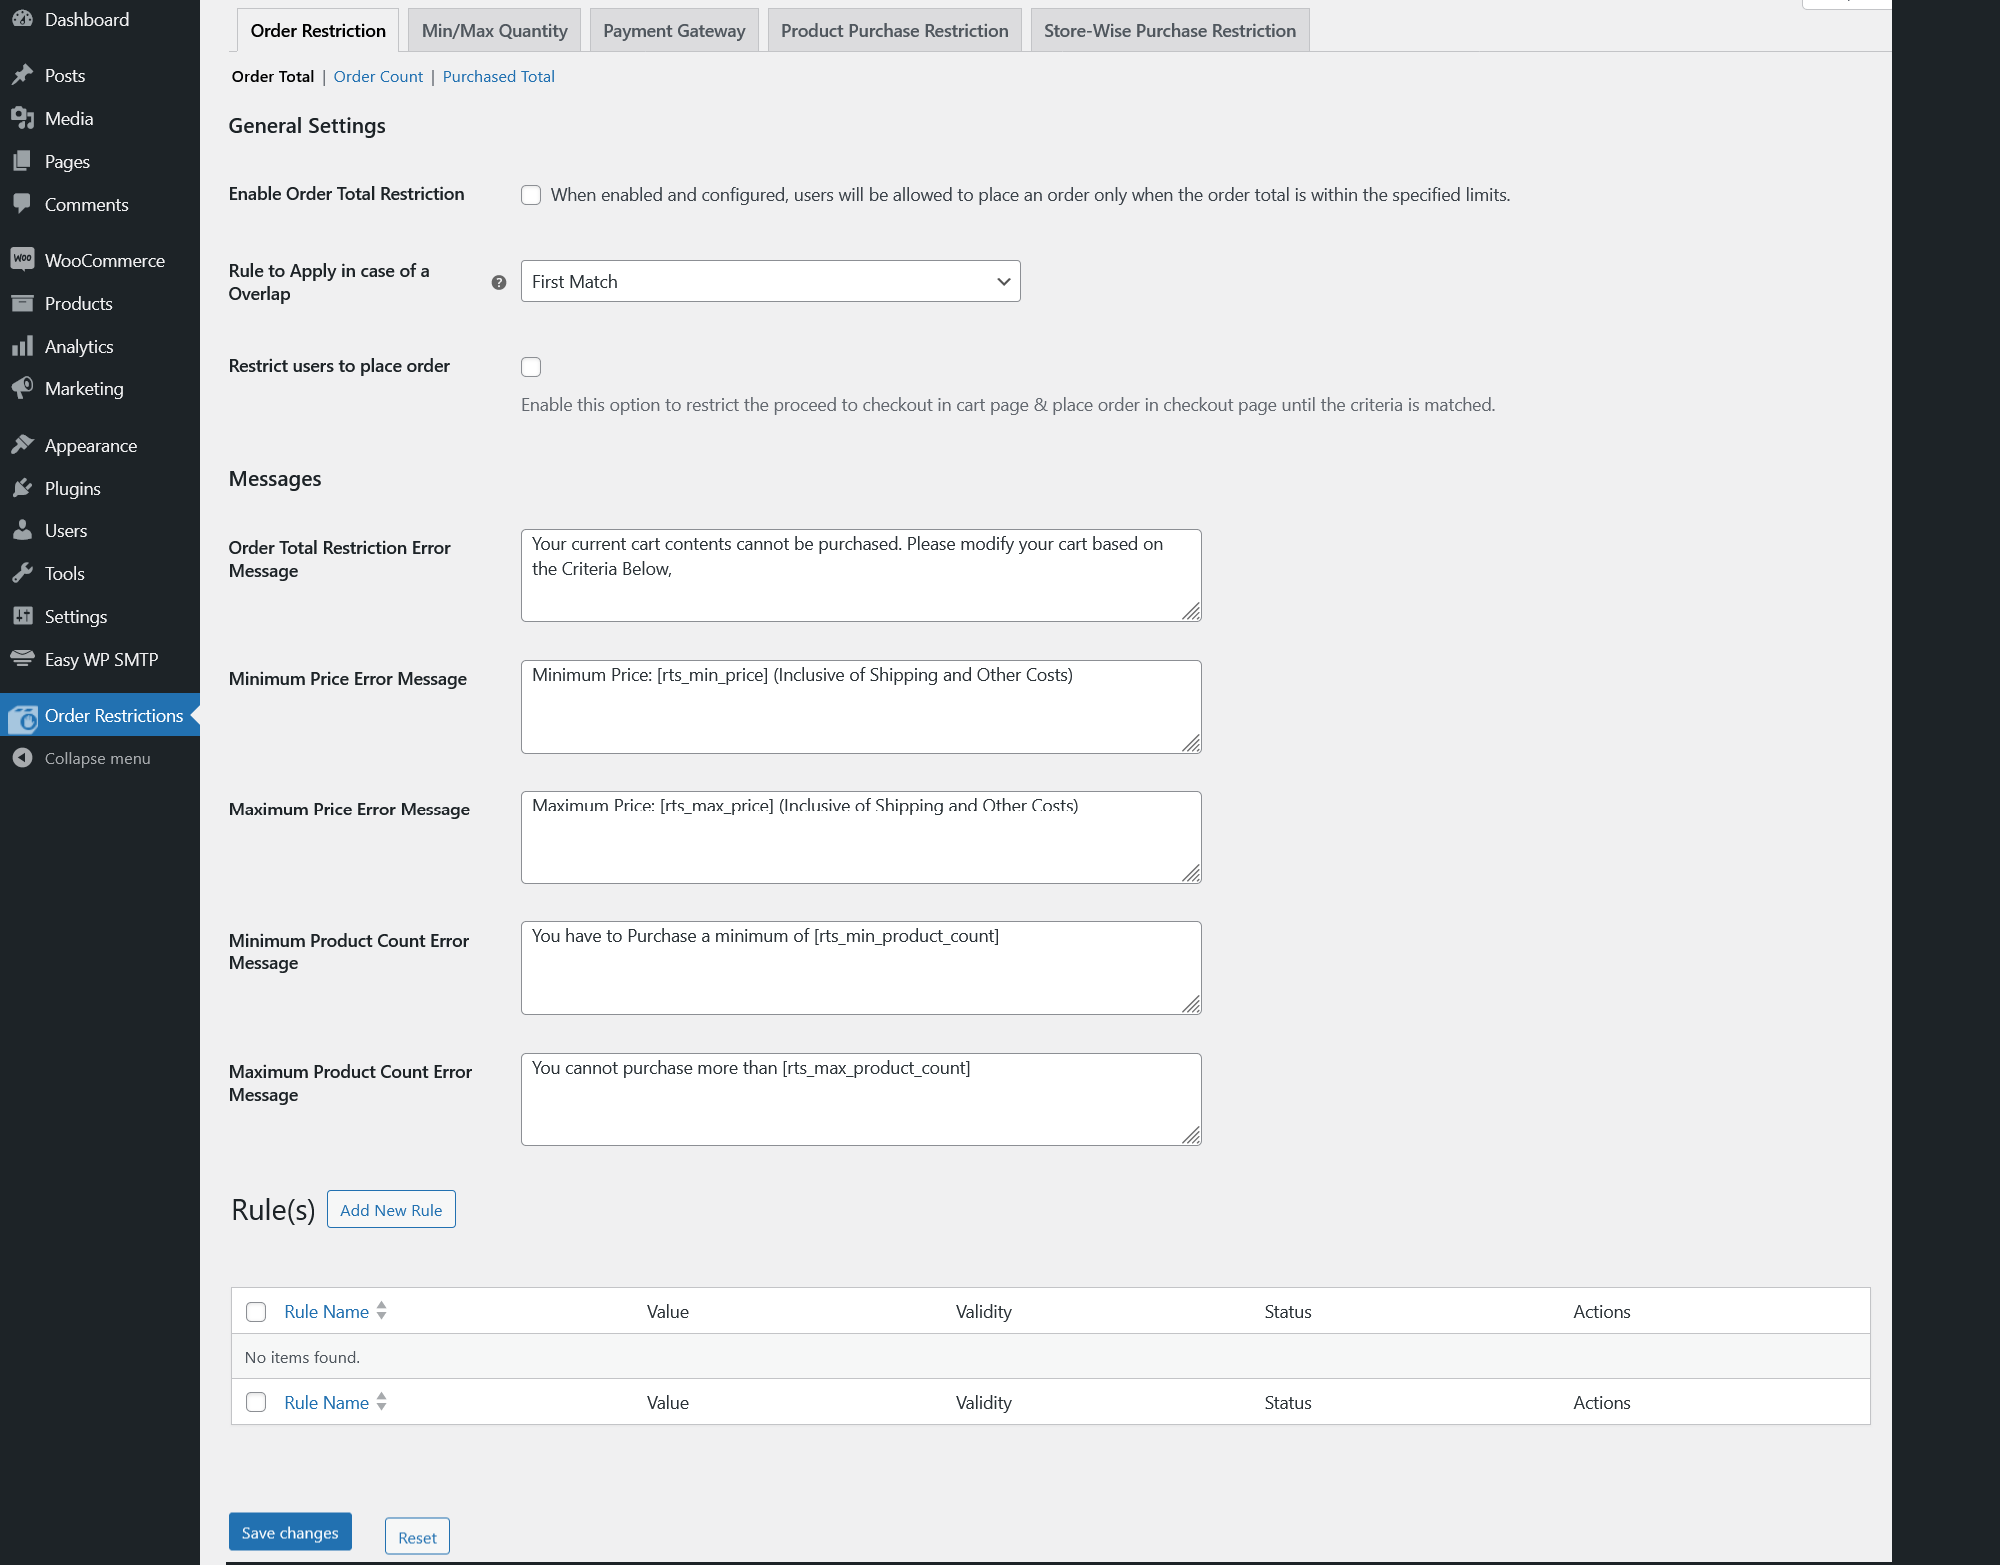Select all rules via header checkbox

(x=256, y=1311)
